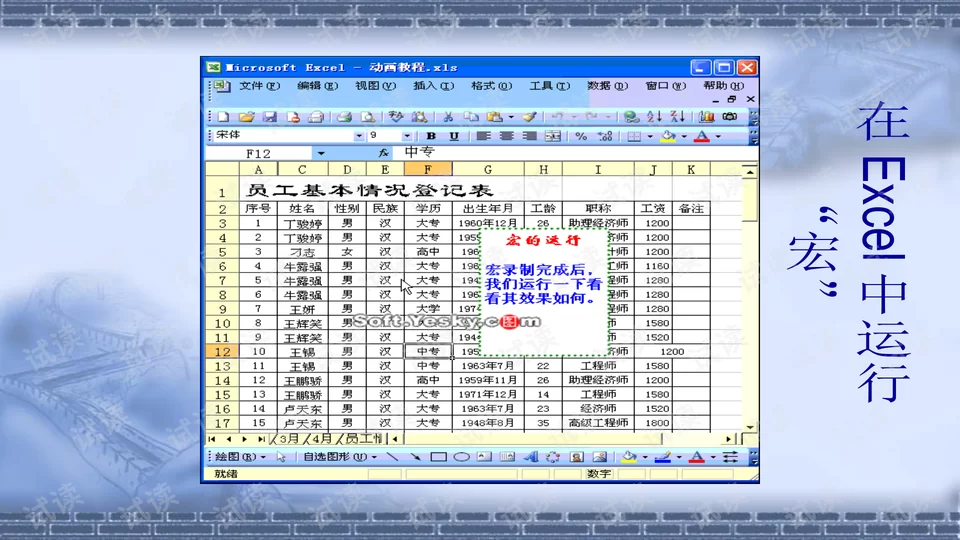Image resolution: width=960 pixels, height=540 pixels.
Task: Expand the font size dropdown
Action: (x=407, y=136)
